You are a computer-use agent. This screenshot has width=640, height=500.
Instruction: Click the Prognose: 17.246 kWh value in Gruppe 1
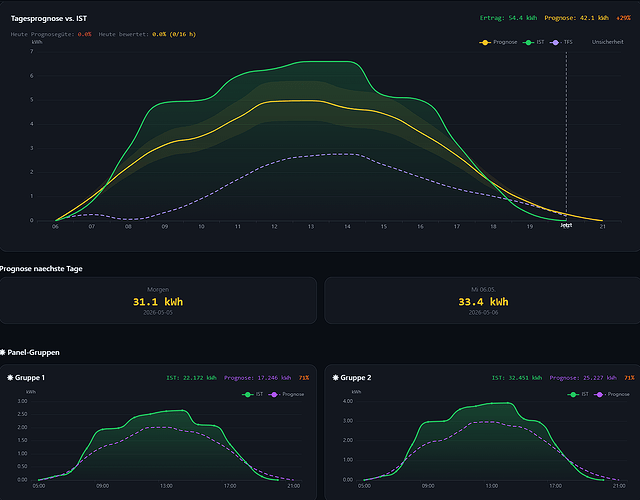[258, 378]
